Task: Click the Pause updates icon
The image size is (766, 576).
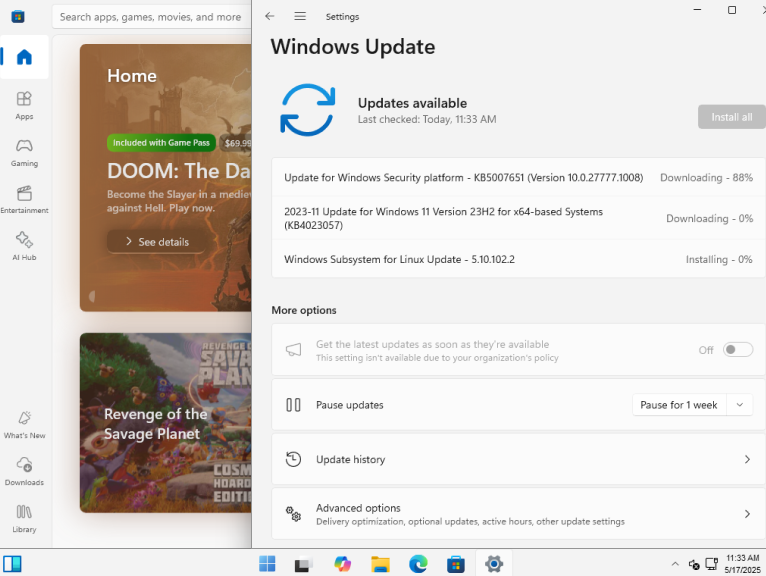Action: tap(293, 405)
